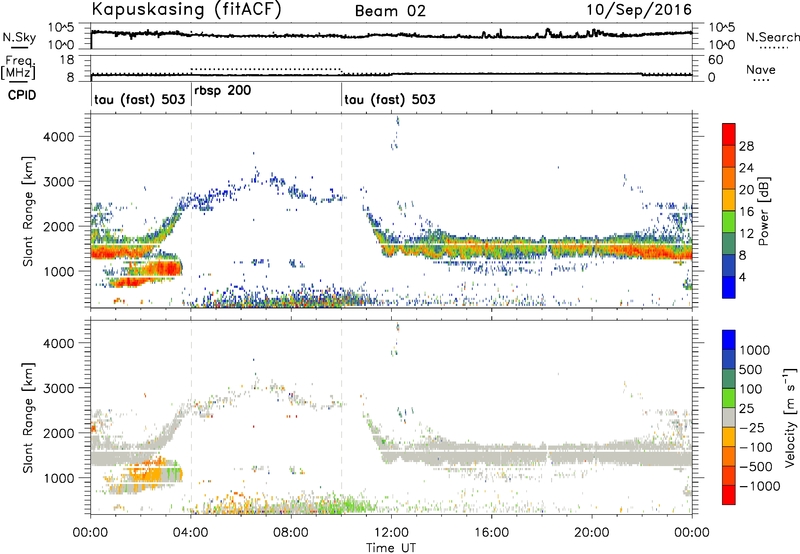Click the 'Nave' legend label

coord(761,69)
